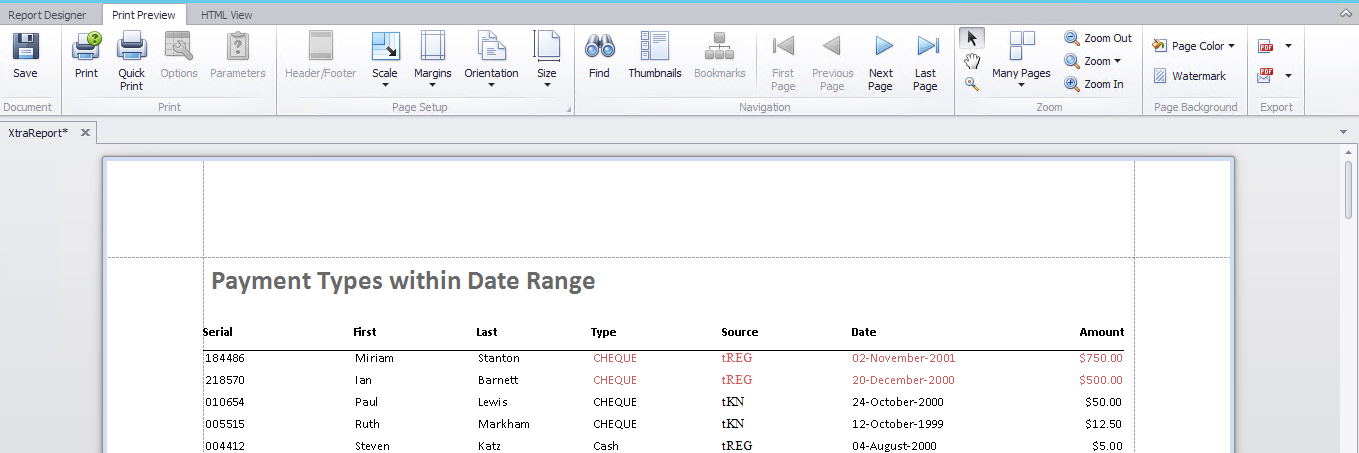Screen dimensions: 1359x453
Task: Click amount $12.50
Action: point(1104,424)
